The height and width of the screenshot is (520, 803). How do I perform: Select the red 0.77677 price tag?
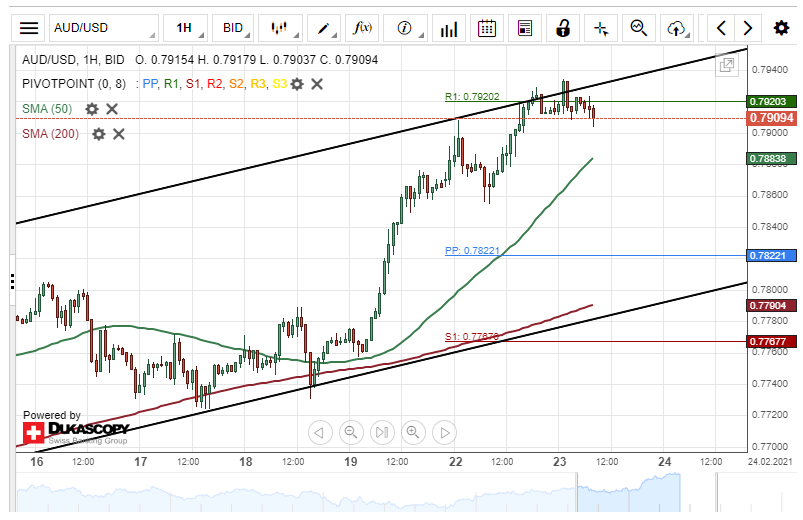coord(772,341)
